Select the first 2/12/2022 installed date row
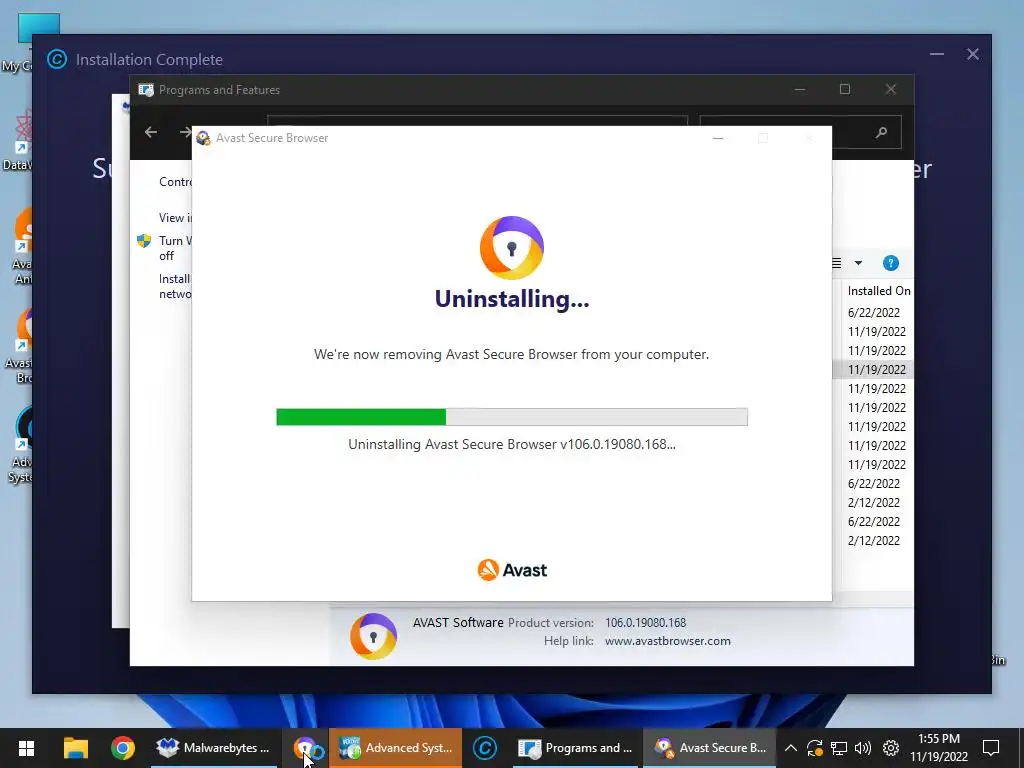This screenshot has width=1024, height=768. click(874, 503)
